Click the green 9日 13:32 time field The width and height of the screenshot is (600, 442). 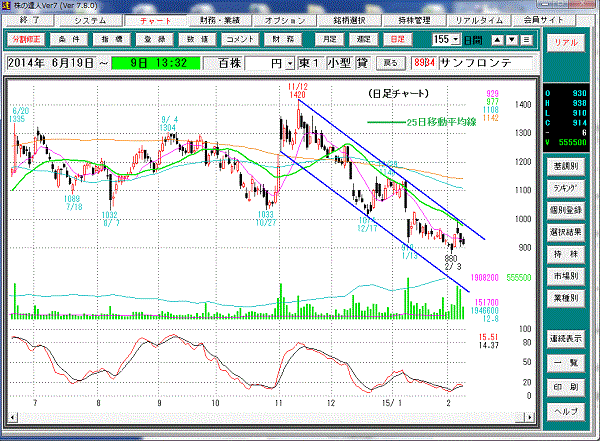pyautogui.click(x=156, y=63)
